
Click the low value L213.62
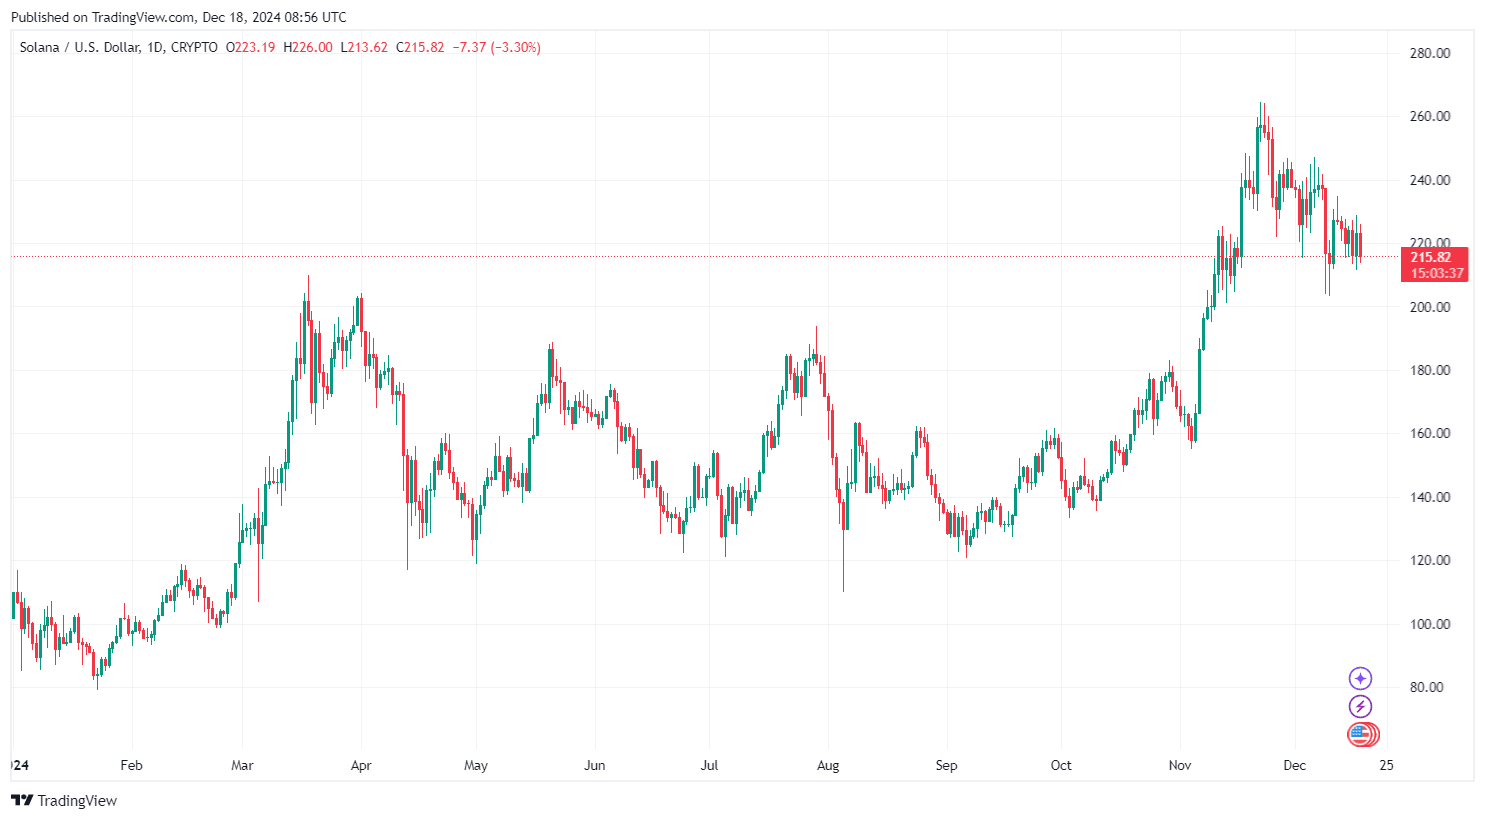click(364, 47)
